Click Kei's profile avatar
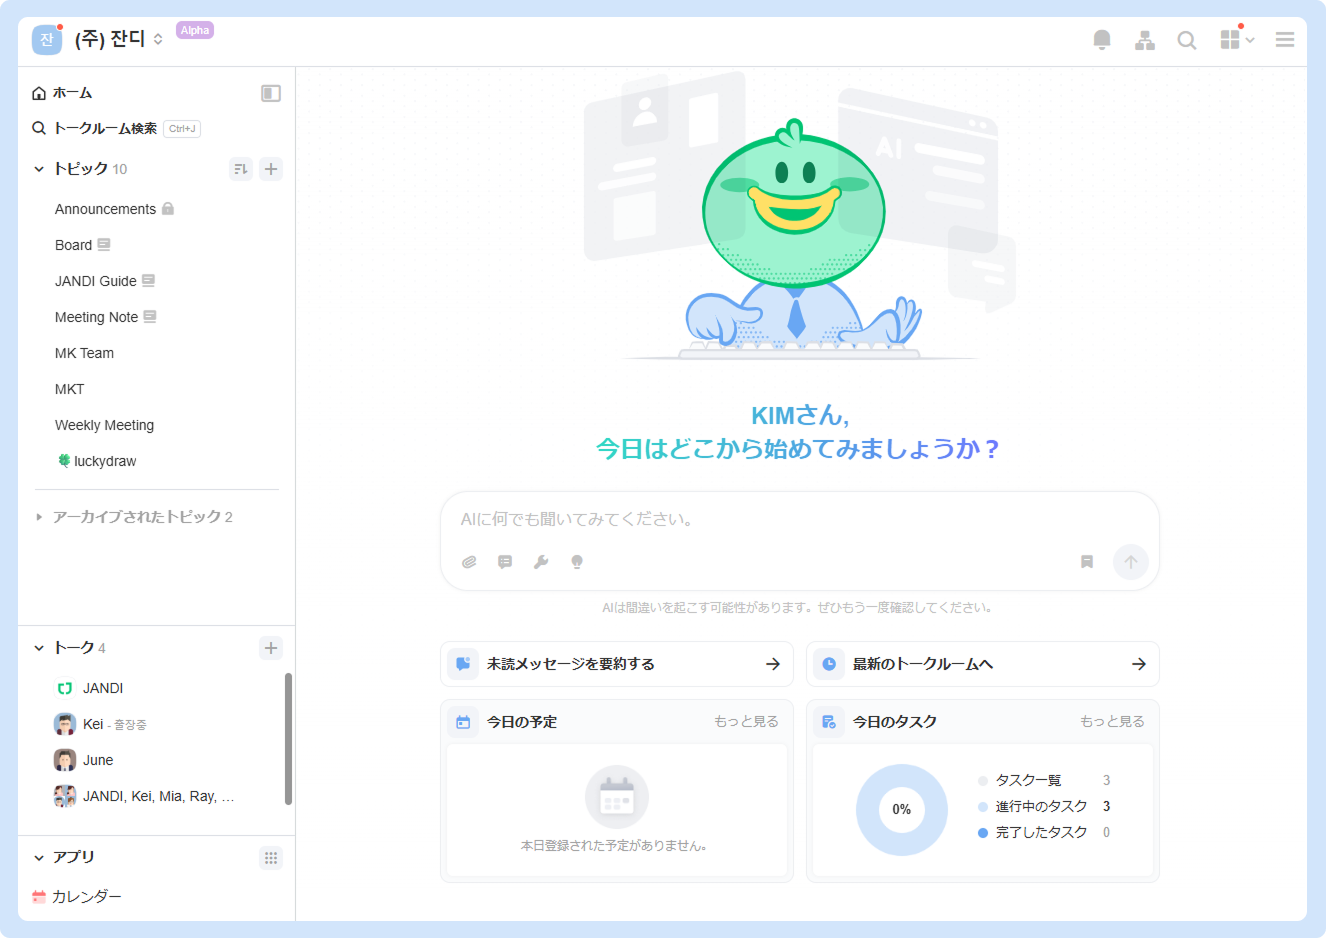 [65, 724]
